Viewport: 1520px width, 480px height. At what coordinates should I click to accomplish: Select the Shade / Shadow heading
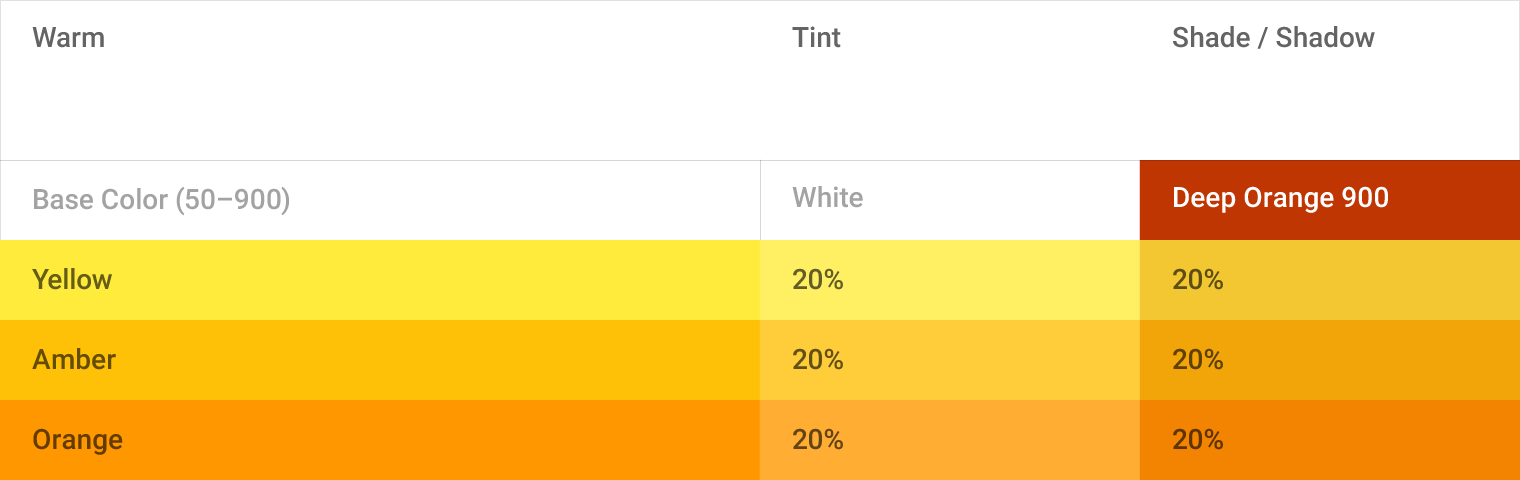1273,38
